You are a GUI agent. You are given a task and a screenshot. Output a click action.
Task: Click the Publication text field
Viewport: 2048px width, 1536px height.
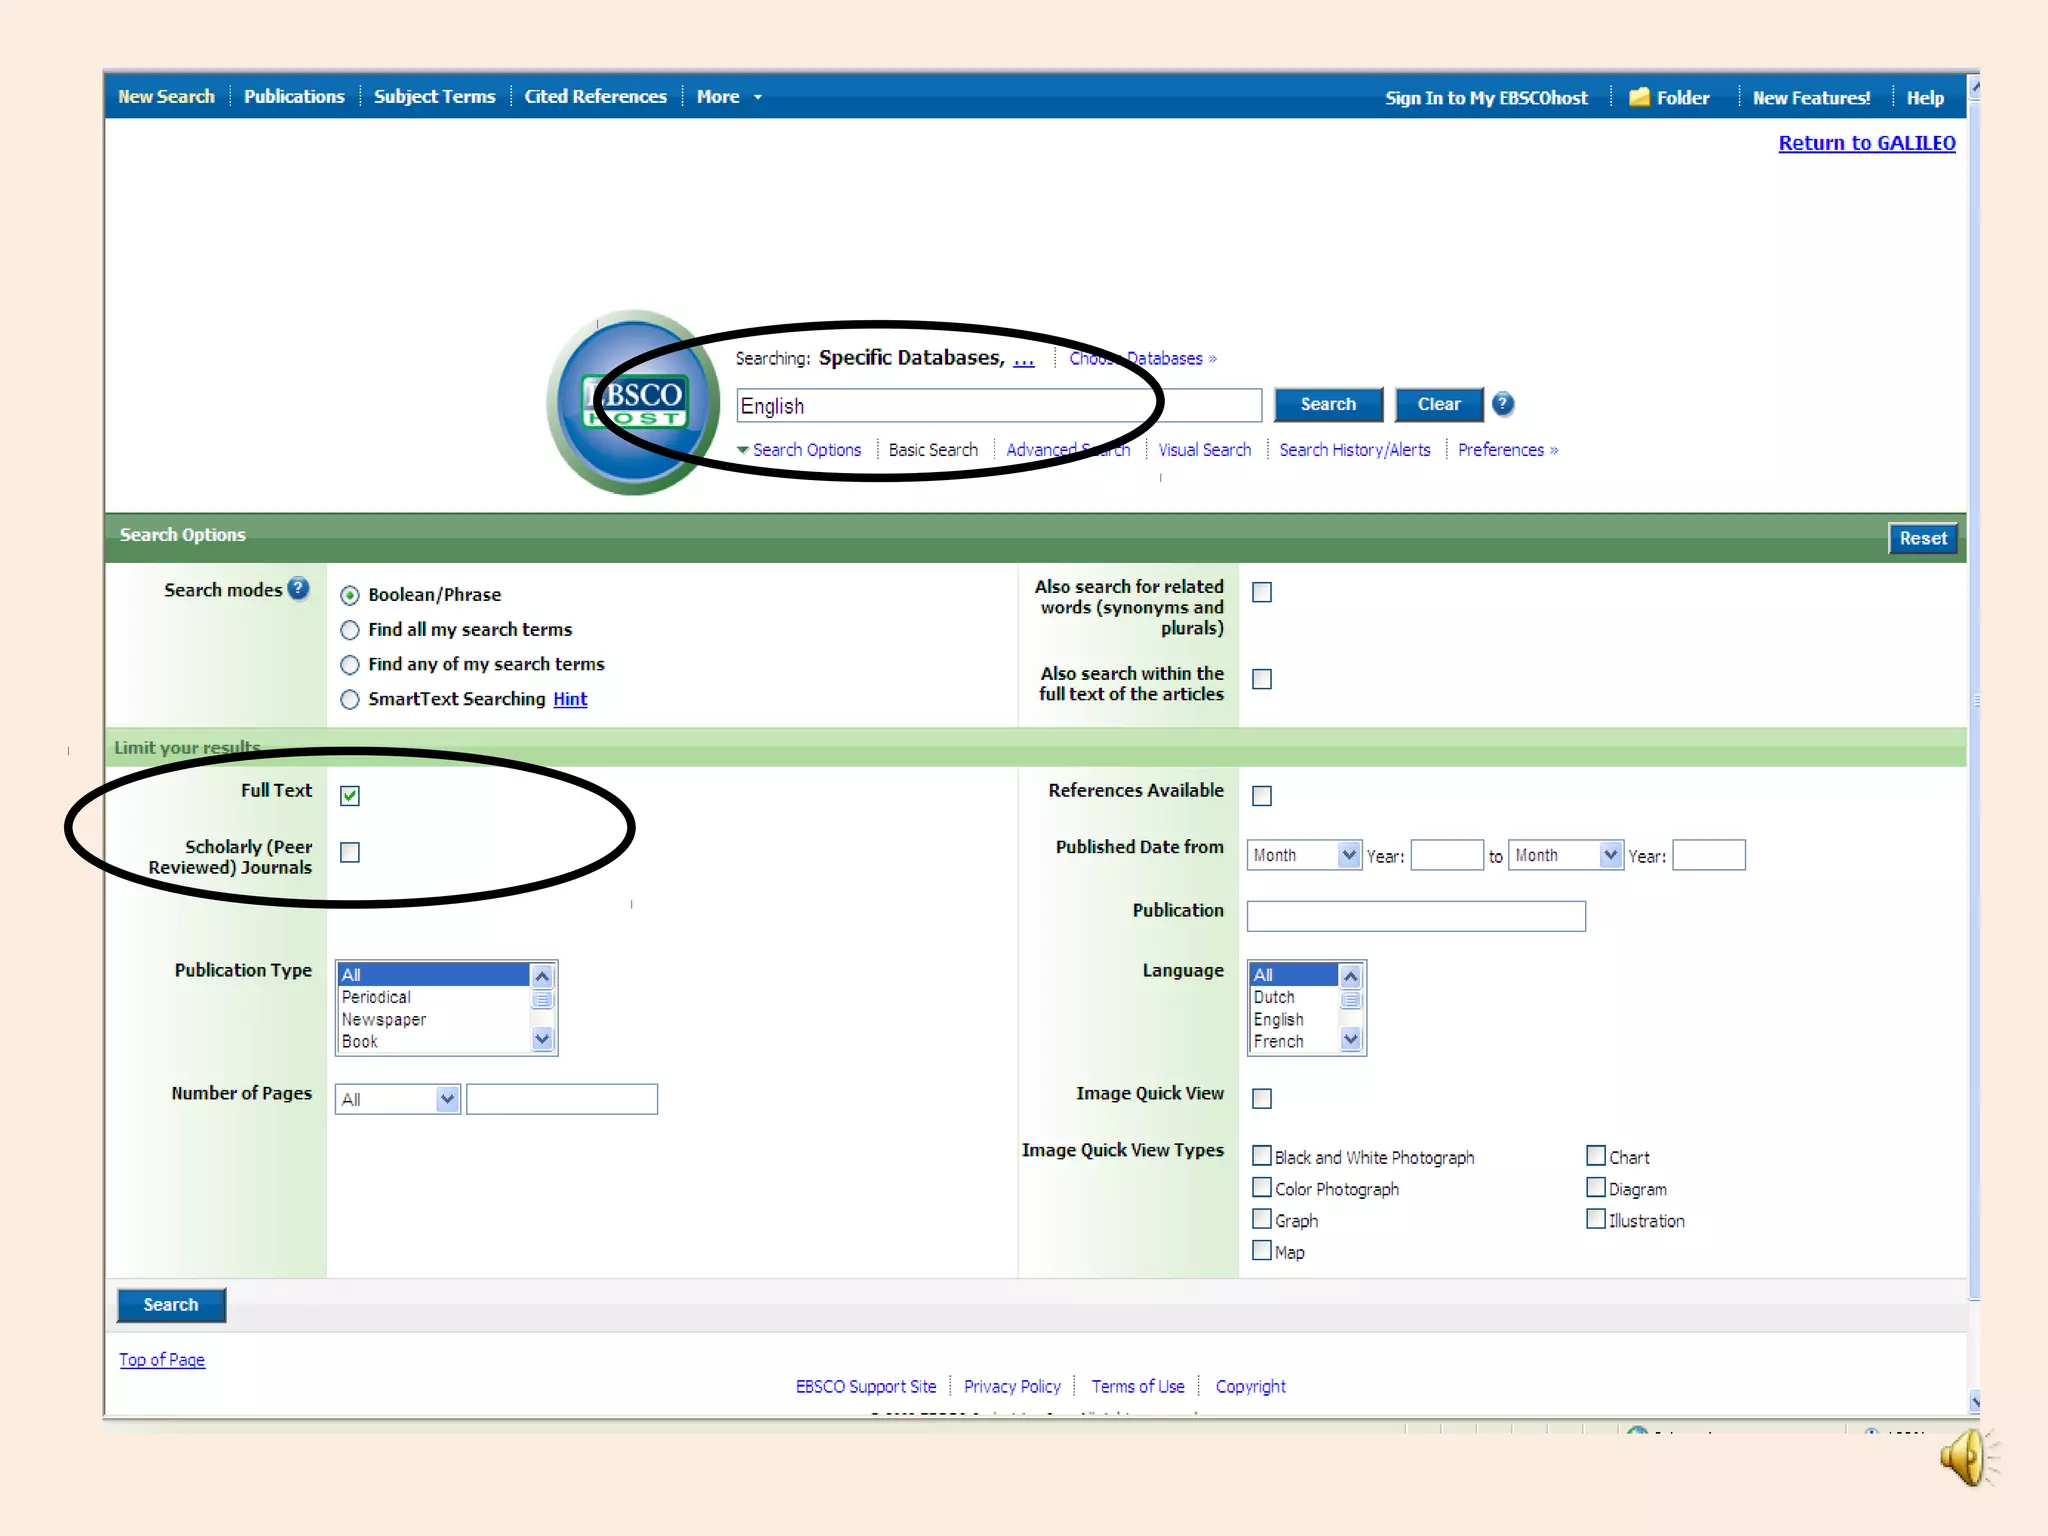tap(1415, 916)
